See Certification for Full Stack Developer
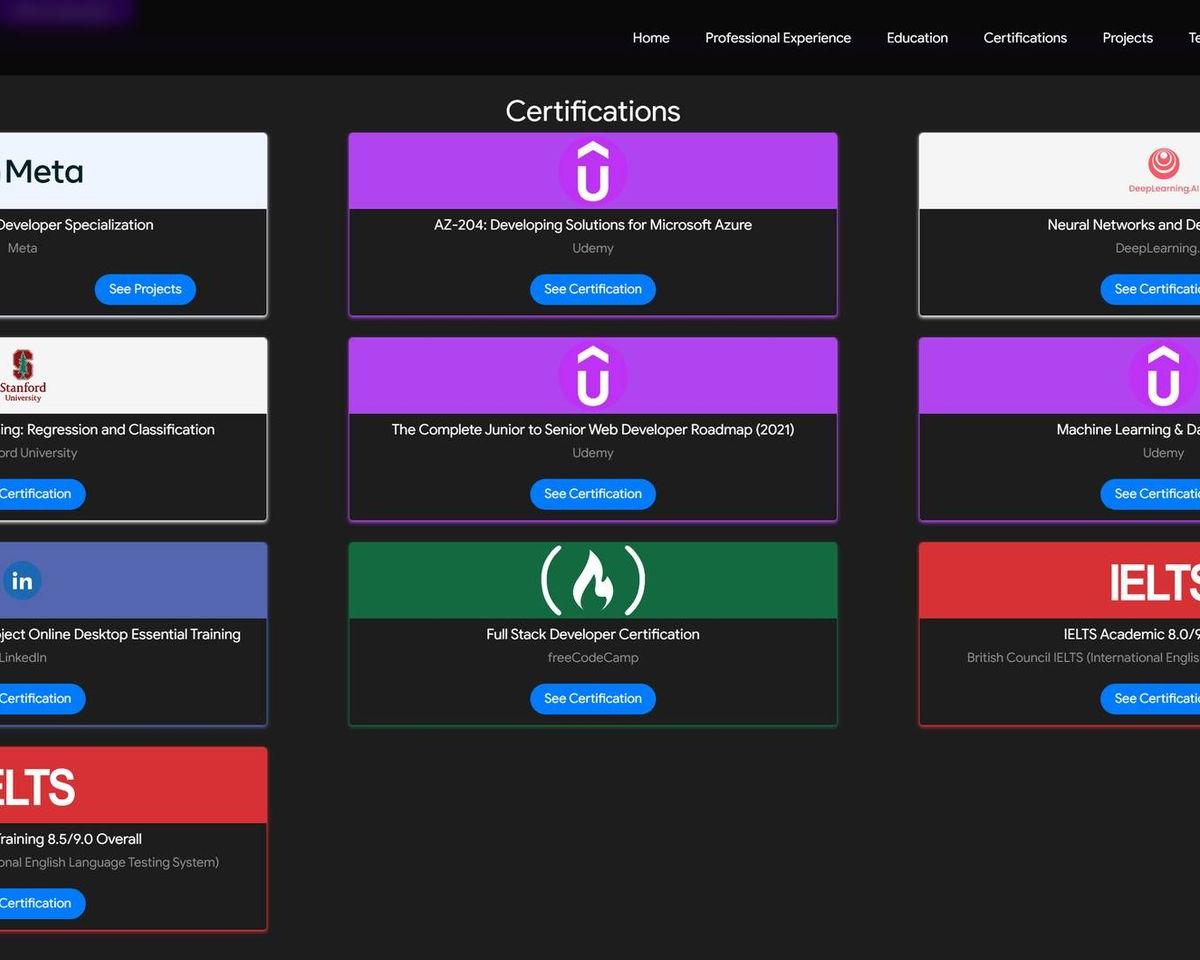Image resolution: width=1200 pixels, height=960 pixels. click(593, 699)
